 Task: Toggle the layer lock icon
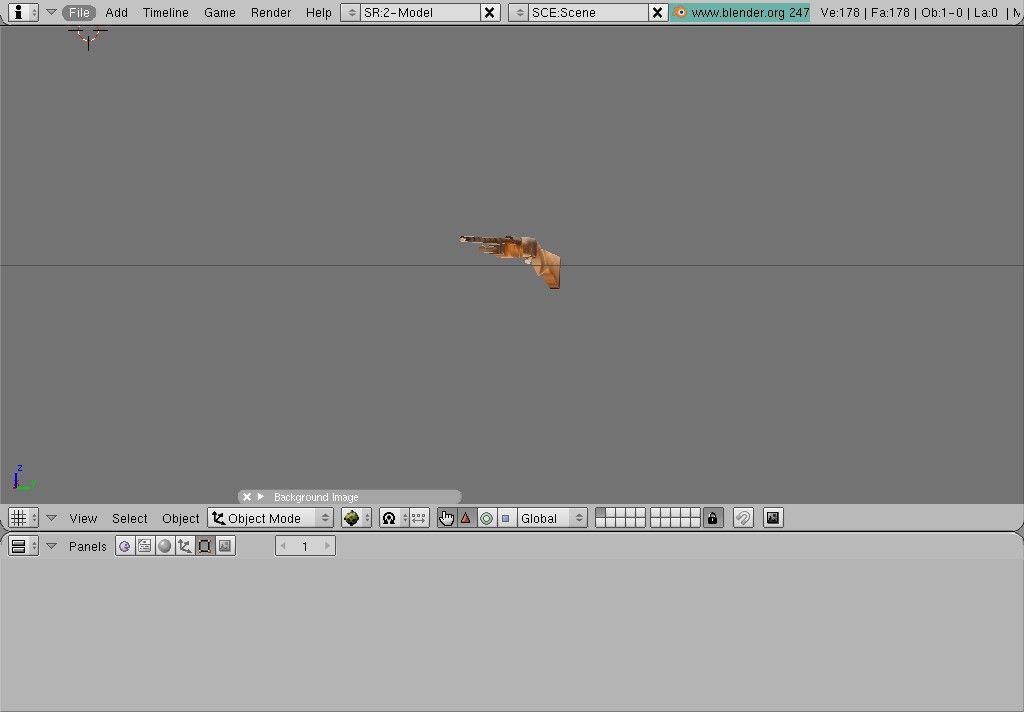(712, 518)
